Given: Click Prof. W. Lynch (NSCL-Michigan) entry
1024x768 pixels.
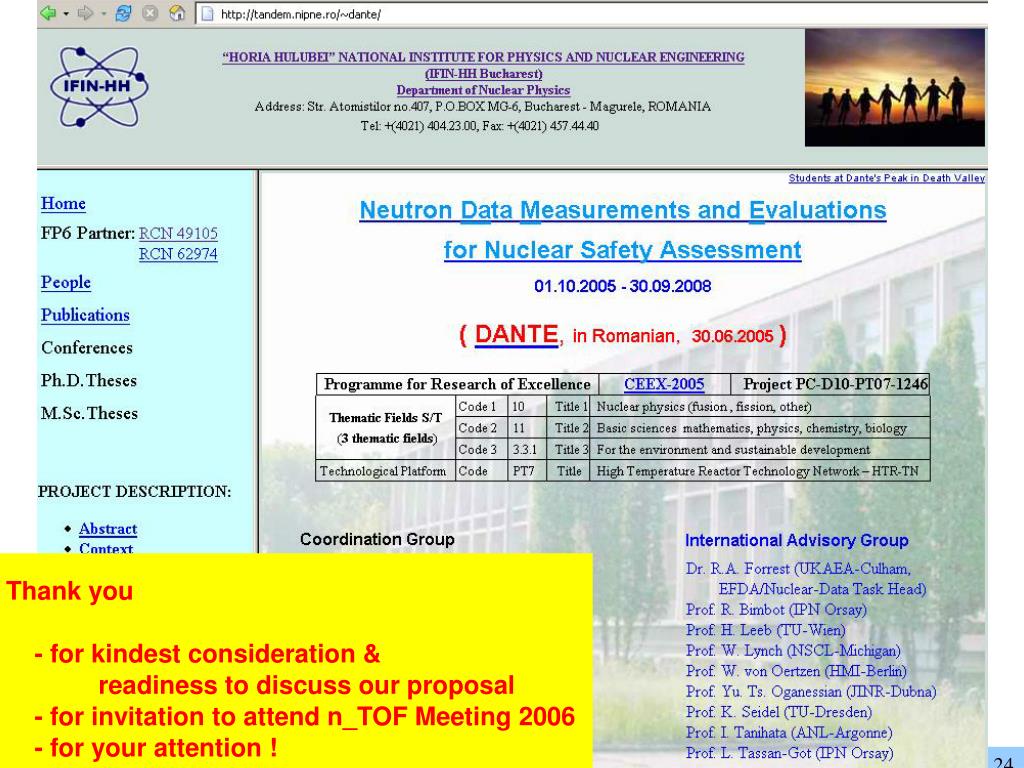Looking at the screenshot, I should [793, 651].
